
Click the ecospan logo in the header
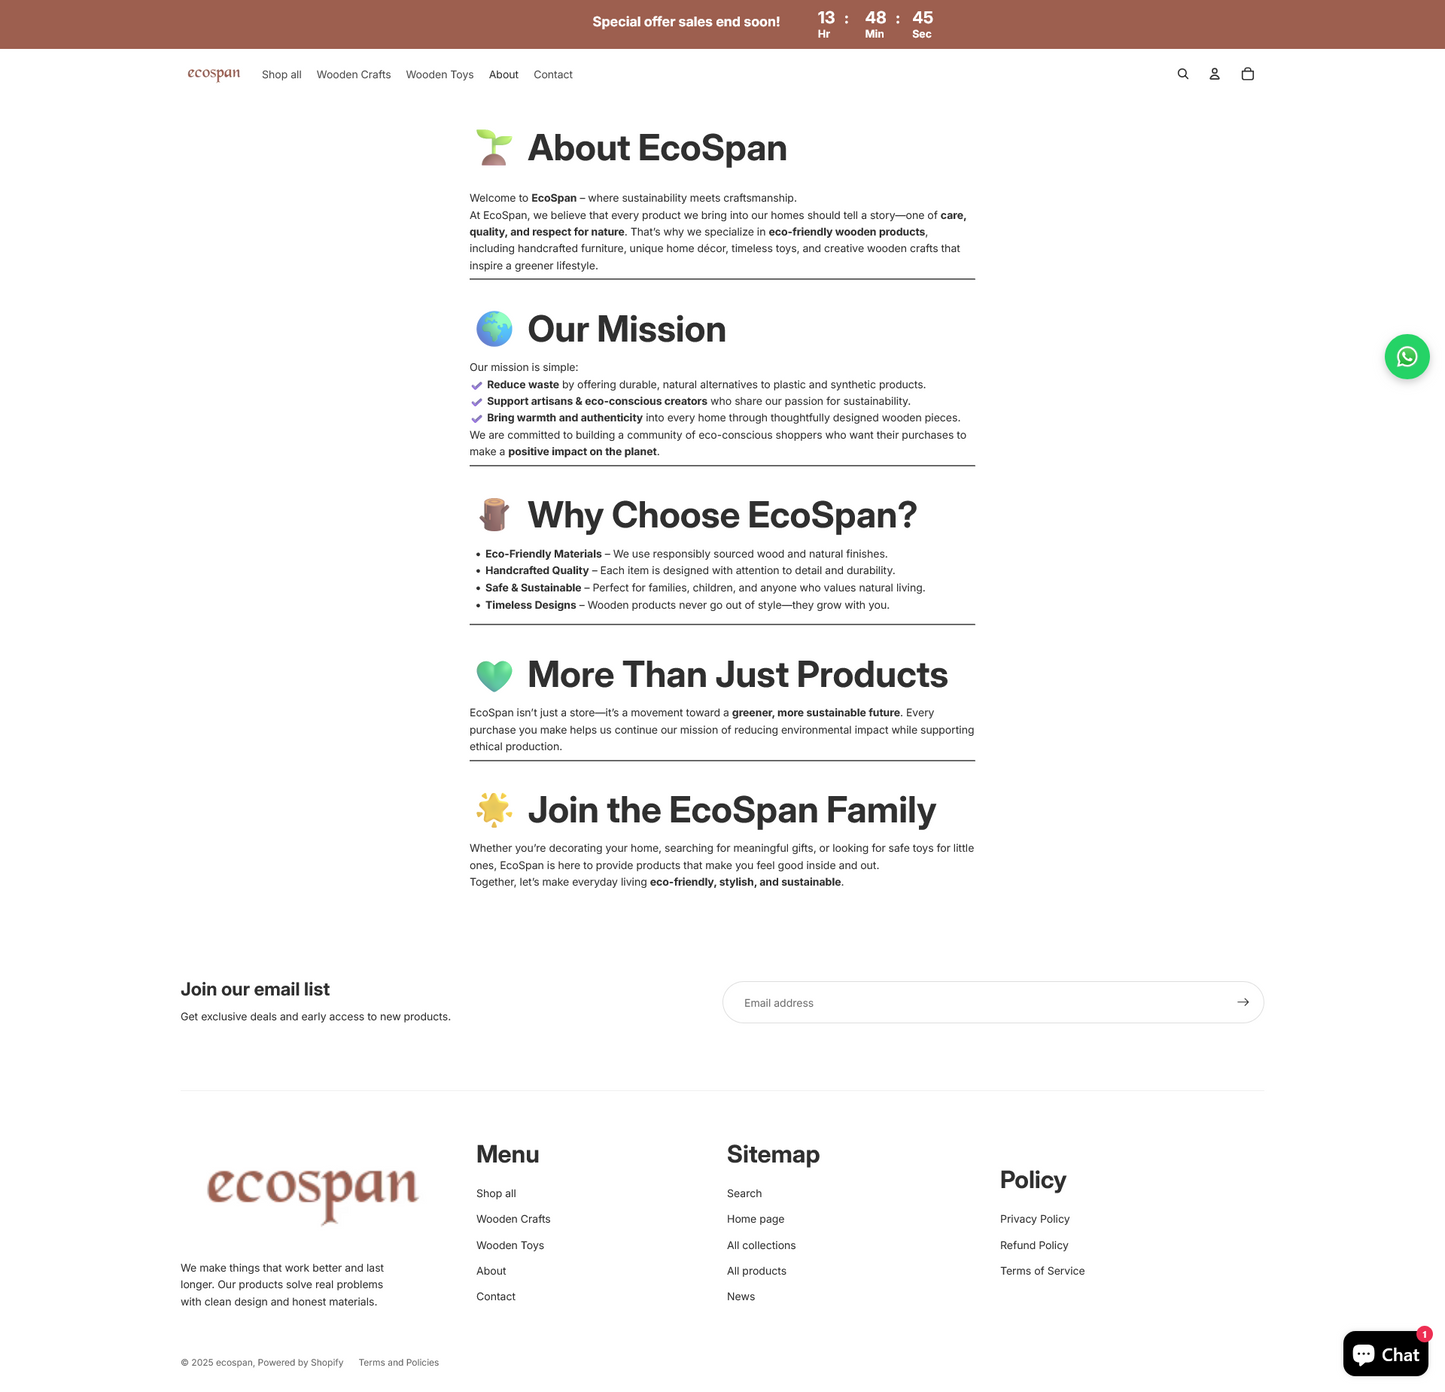pyautogui.click(x=213, y=73)
